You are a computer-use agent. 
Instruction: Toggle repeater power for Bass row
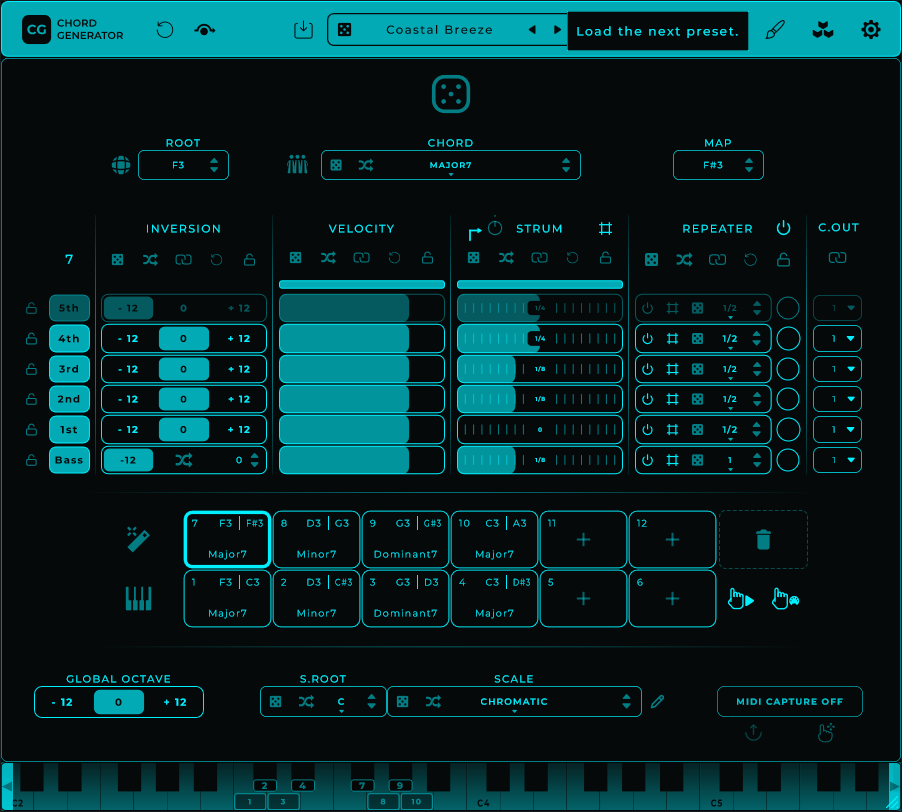(x=647, y=460)
